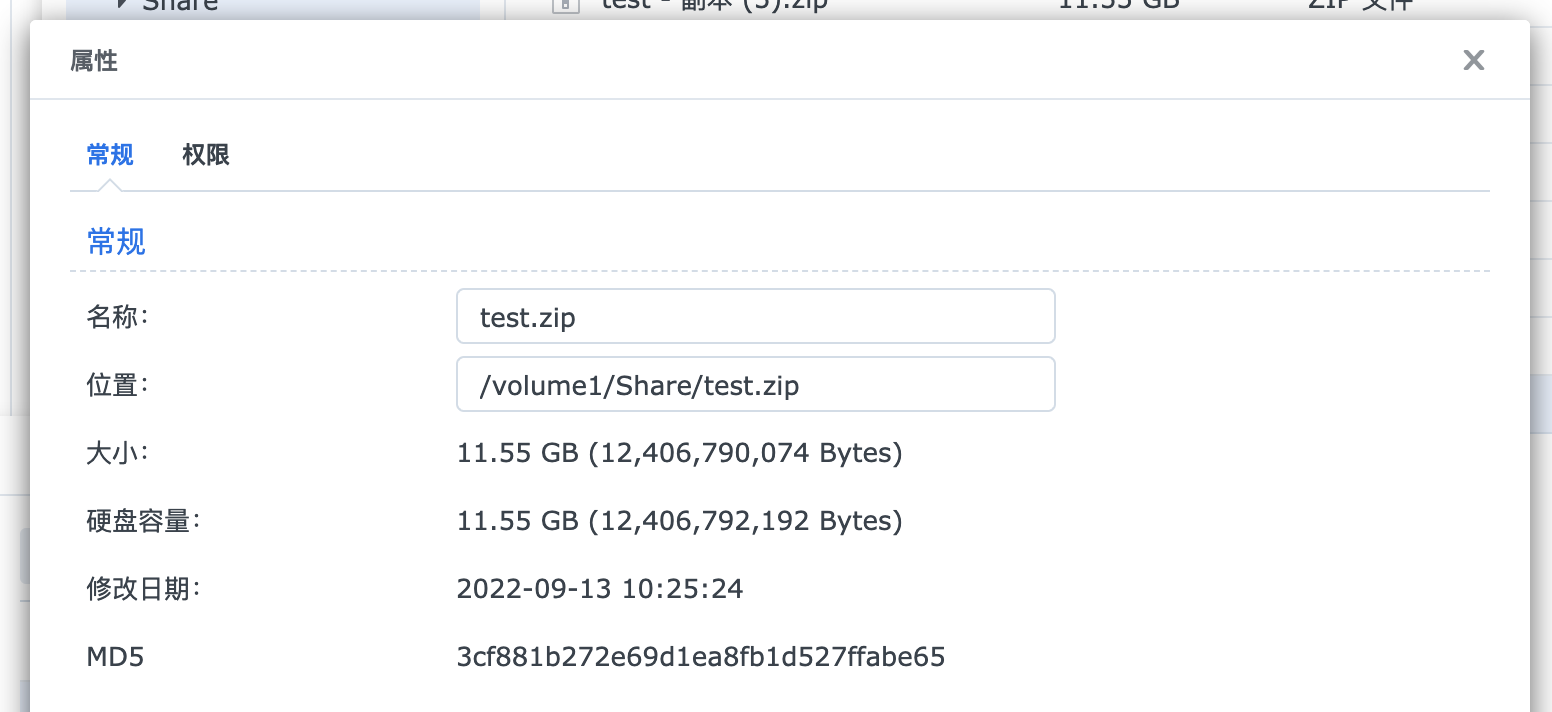Viewport: 1552px width, 712px height.
Task: Click the 名称 field containing test.zip
Action: pos(755,317)
